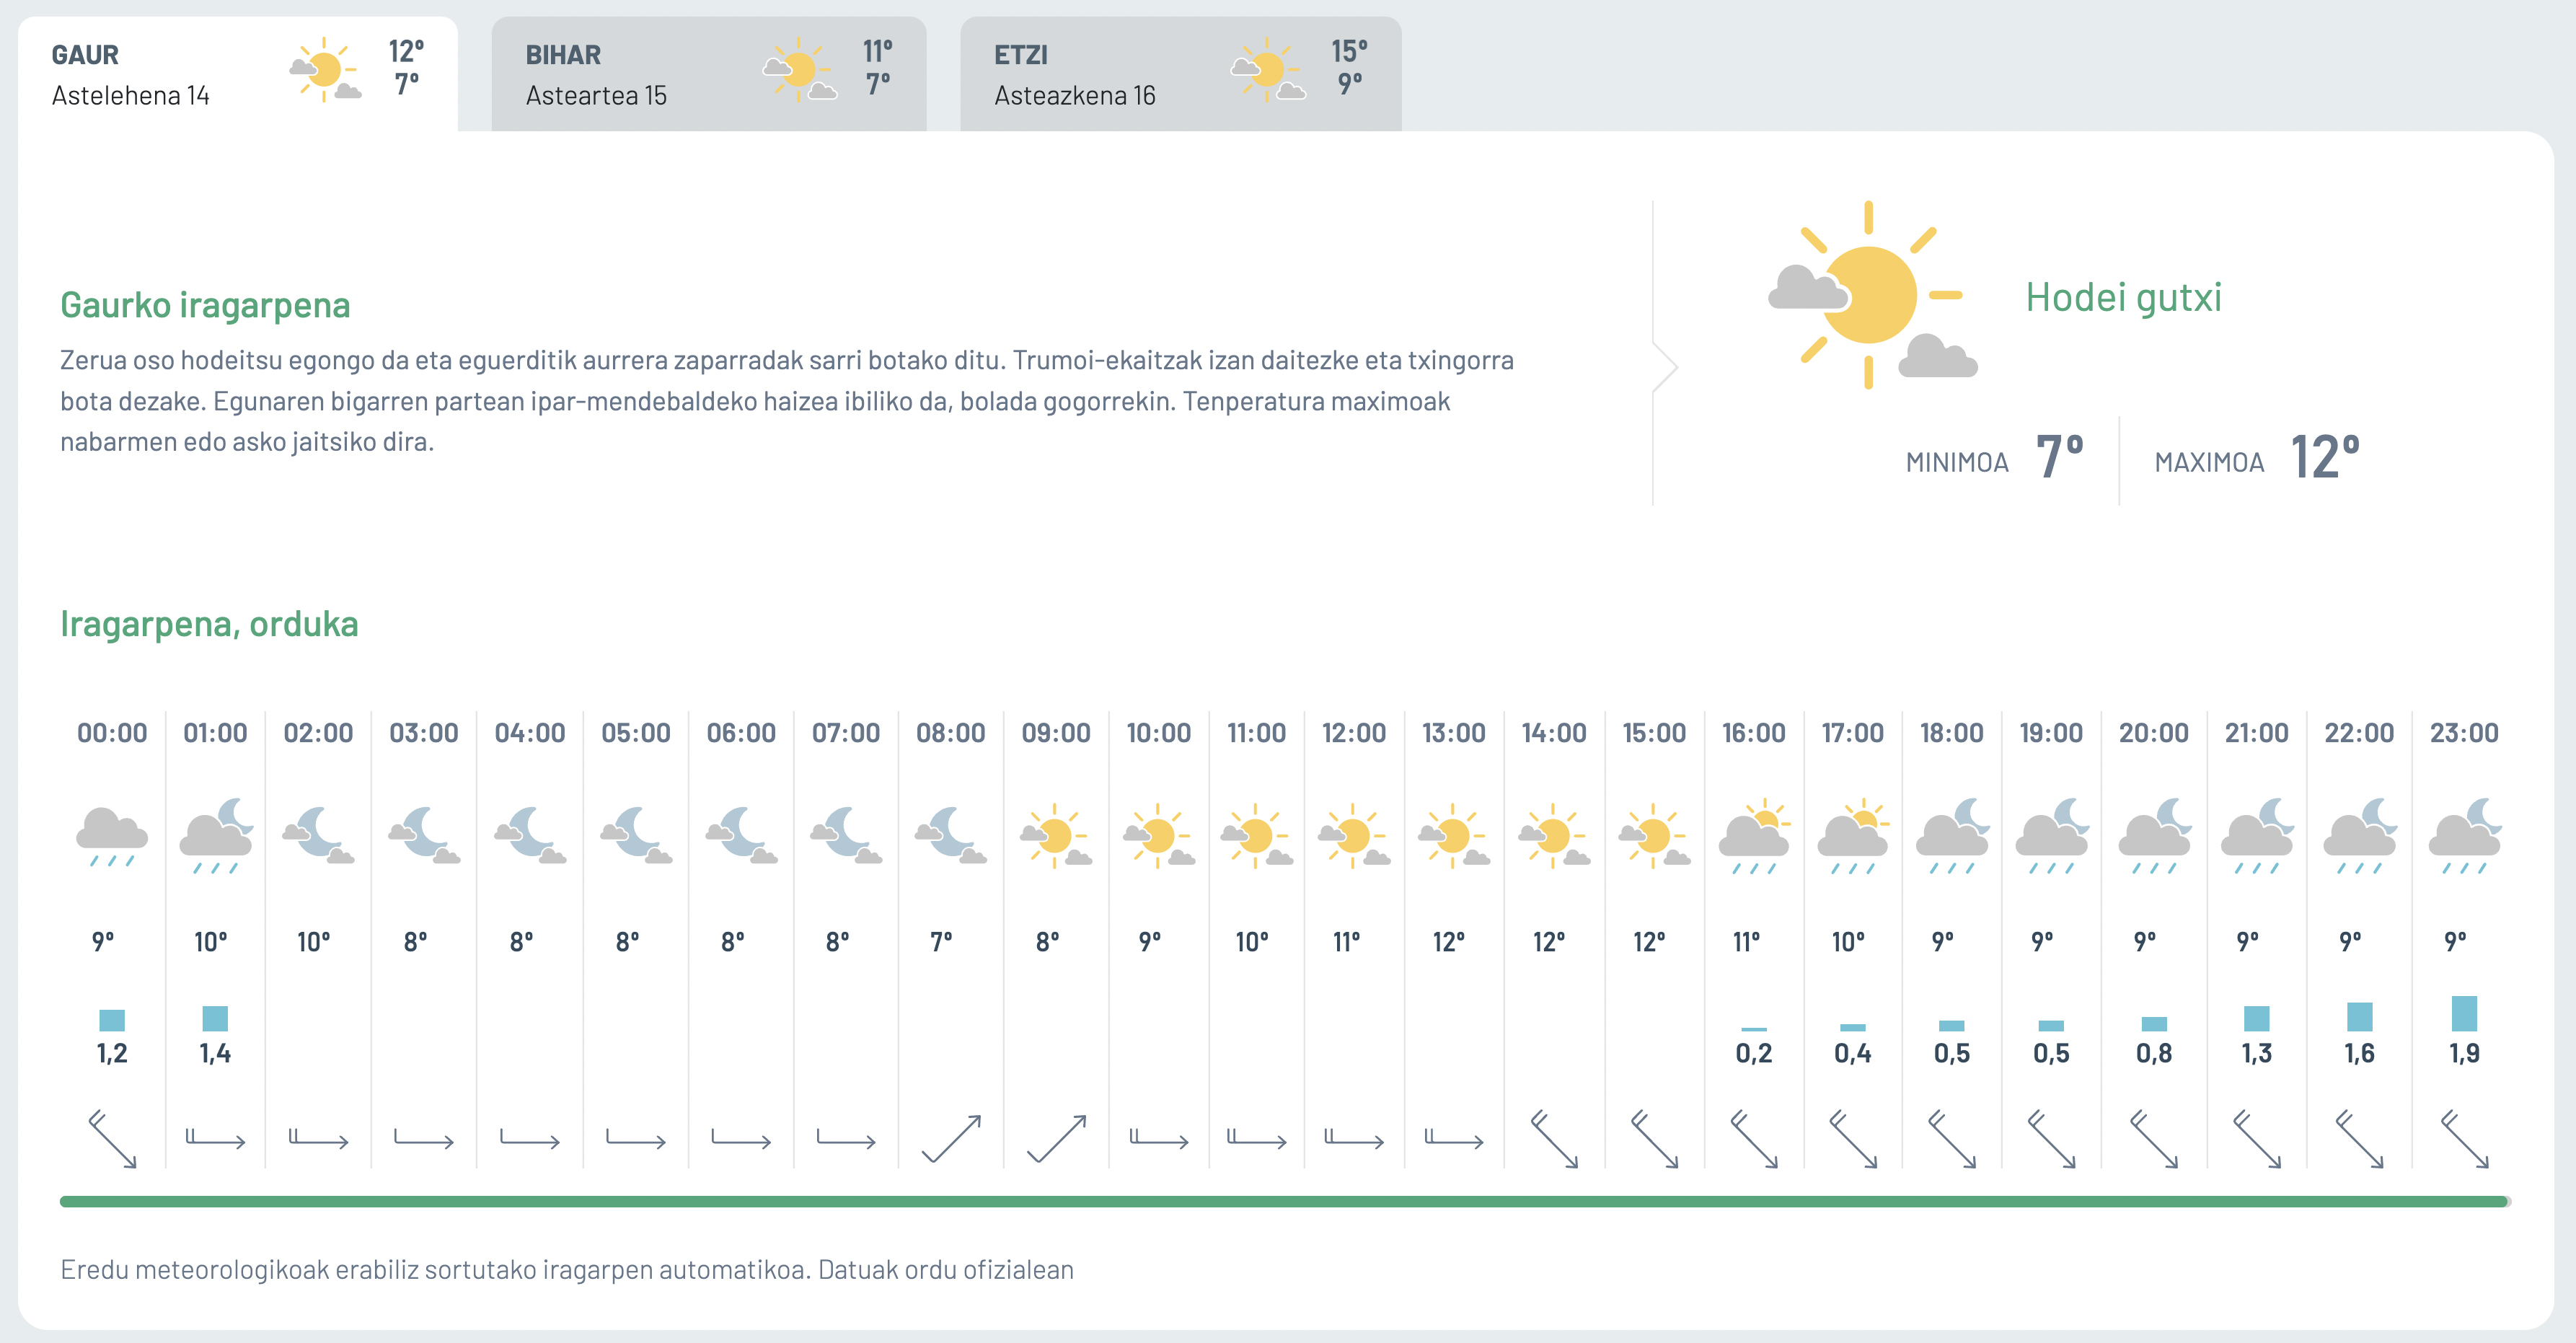This screenshot has height=1343, width=2576.
Task: Click the weather icon in the BIHAR tab
Action: [800, 70]
